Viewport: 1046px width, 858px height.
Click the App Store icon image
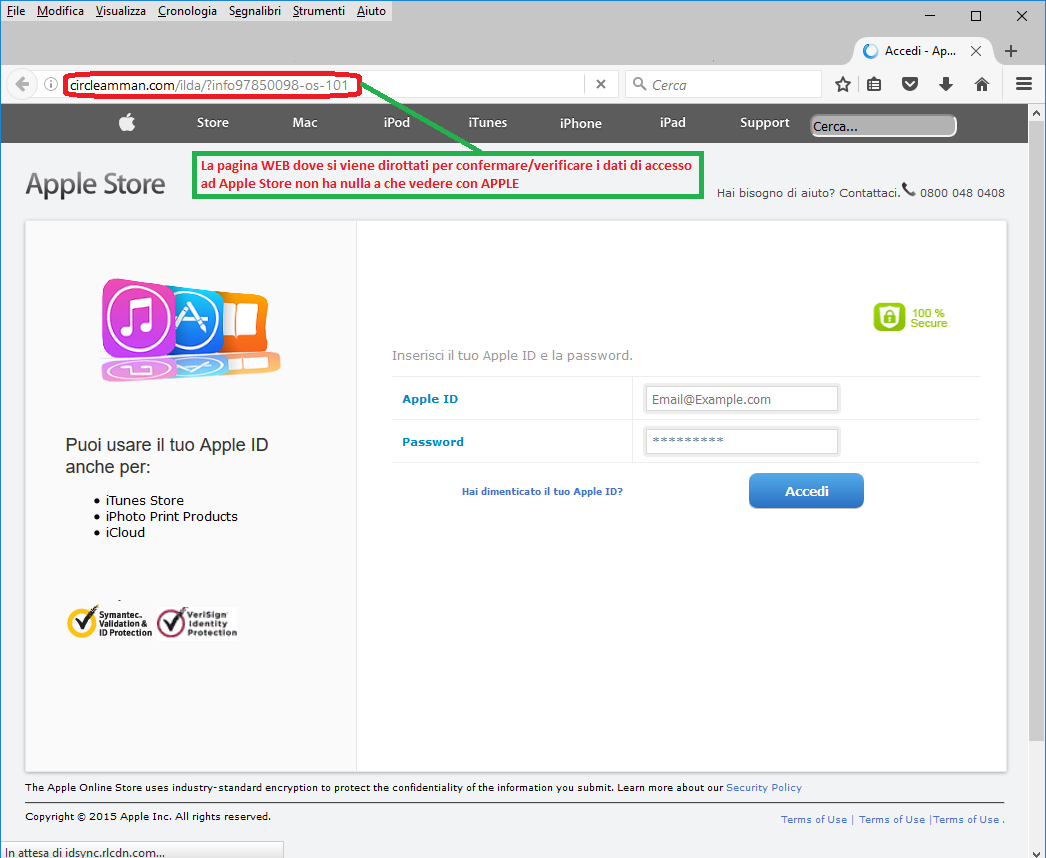pos(197,320)
